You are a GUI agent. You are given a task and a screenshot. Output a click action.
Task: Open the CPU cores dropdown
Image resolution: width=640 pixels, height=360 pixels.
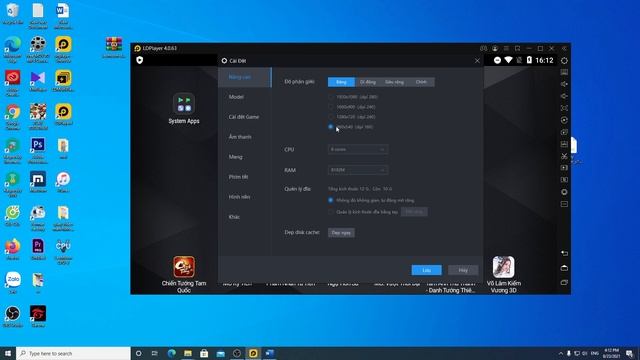[x=358, y=149]
